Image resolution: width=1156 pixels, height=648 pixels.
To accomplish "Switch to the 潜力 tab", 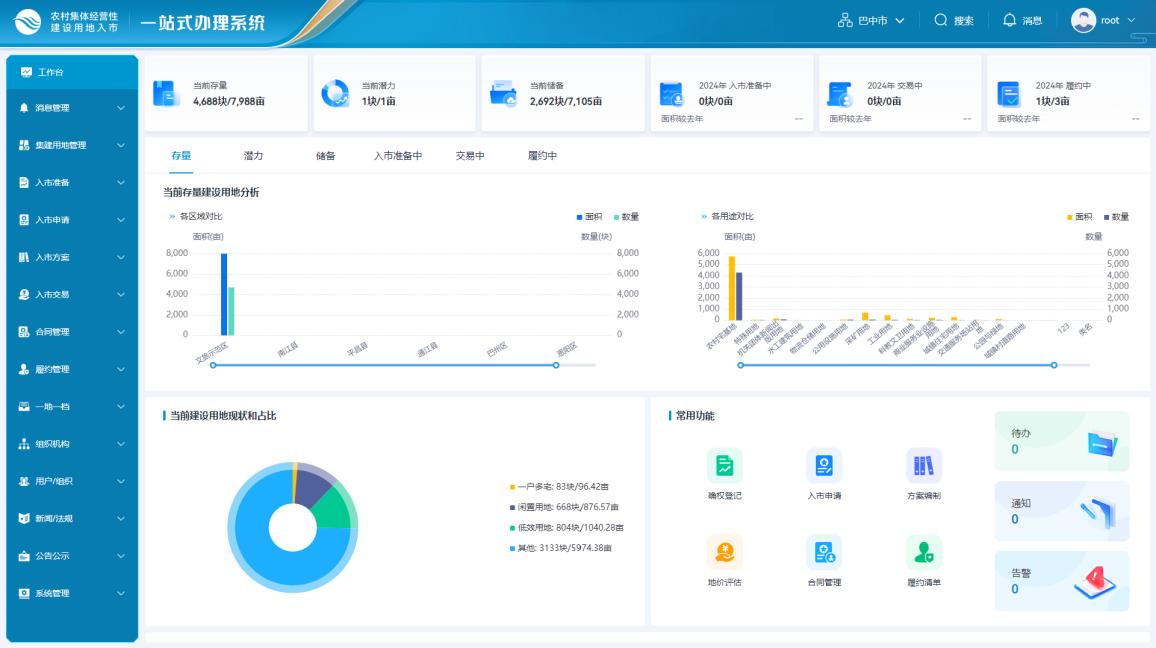I will 253,156.
